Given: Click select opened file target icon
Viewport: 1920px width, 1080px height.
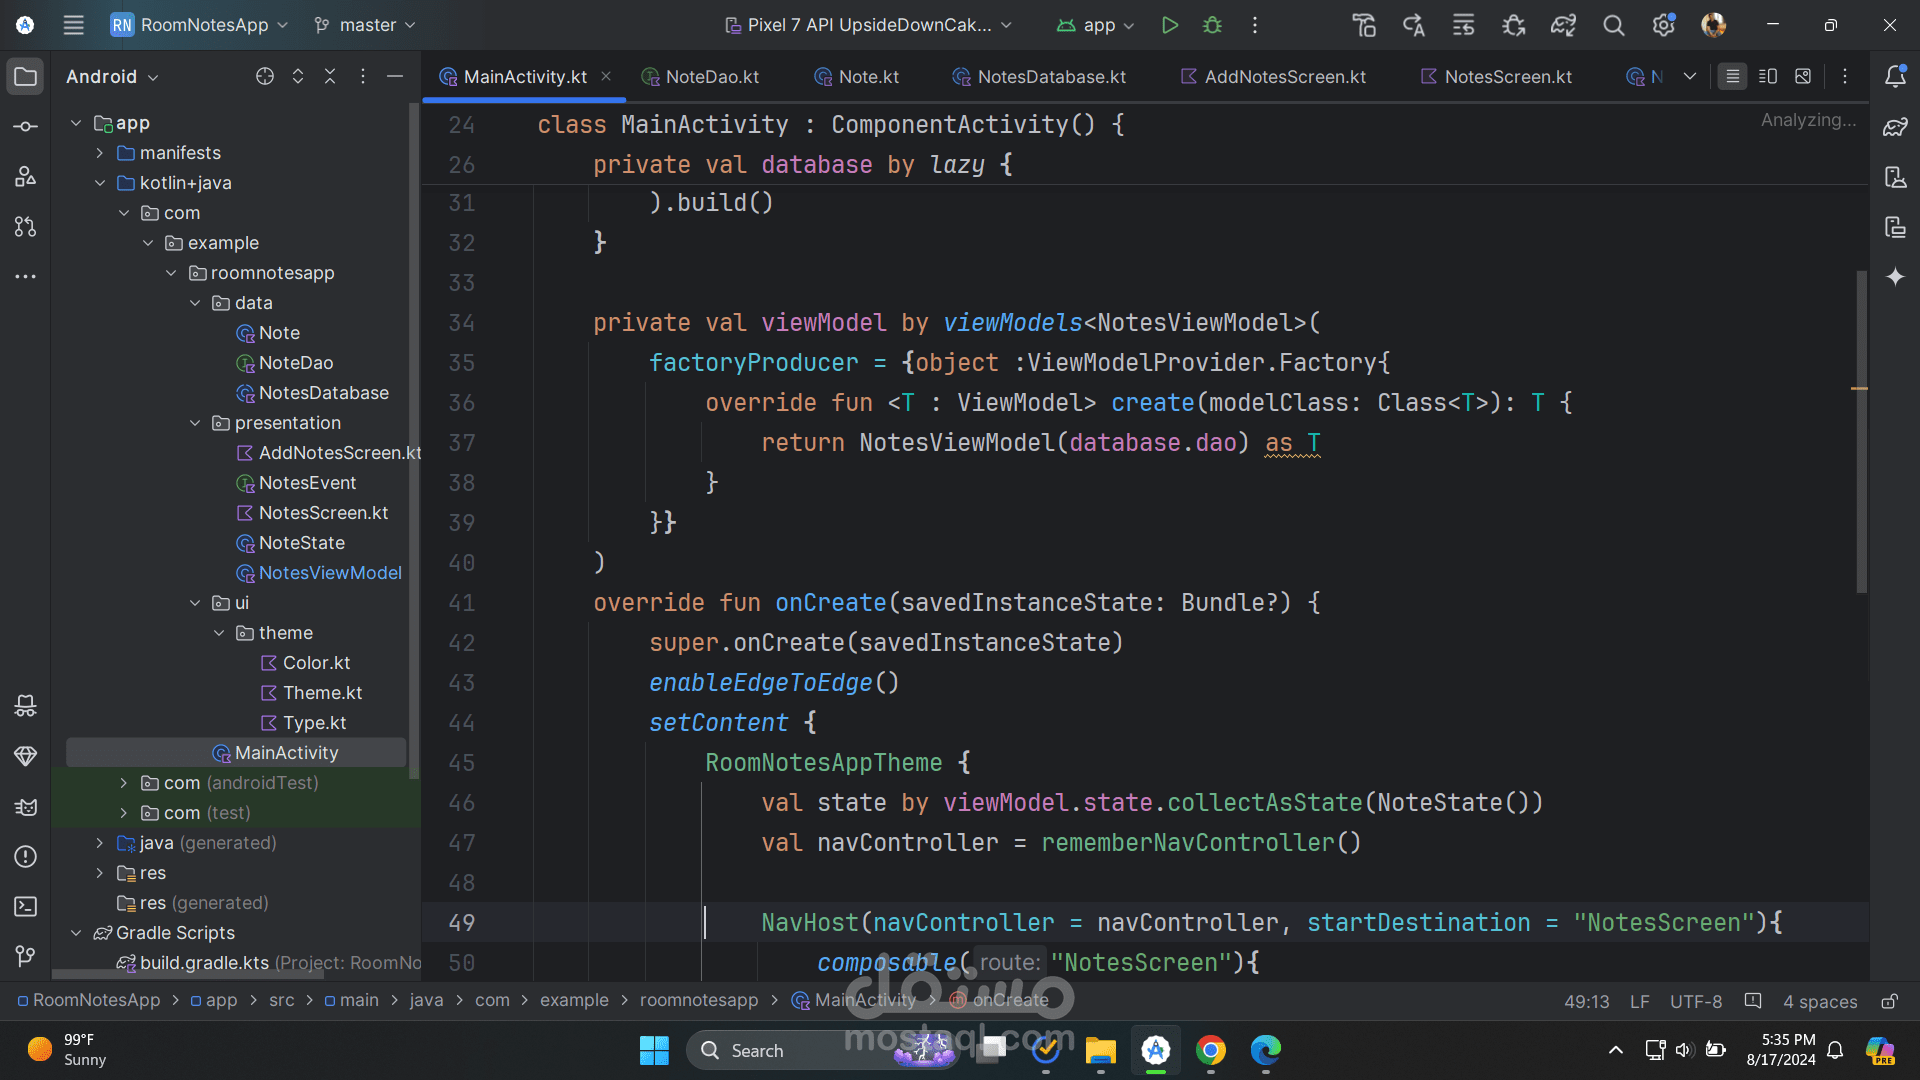Looking at the screenshot, I should click(x=264, y=77).
